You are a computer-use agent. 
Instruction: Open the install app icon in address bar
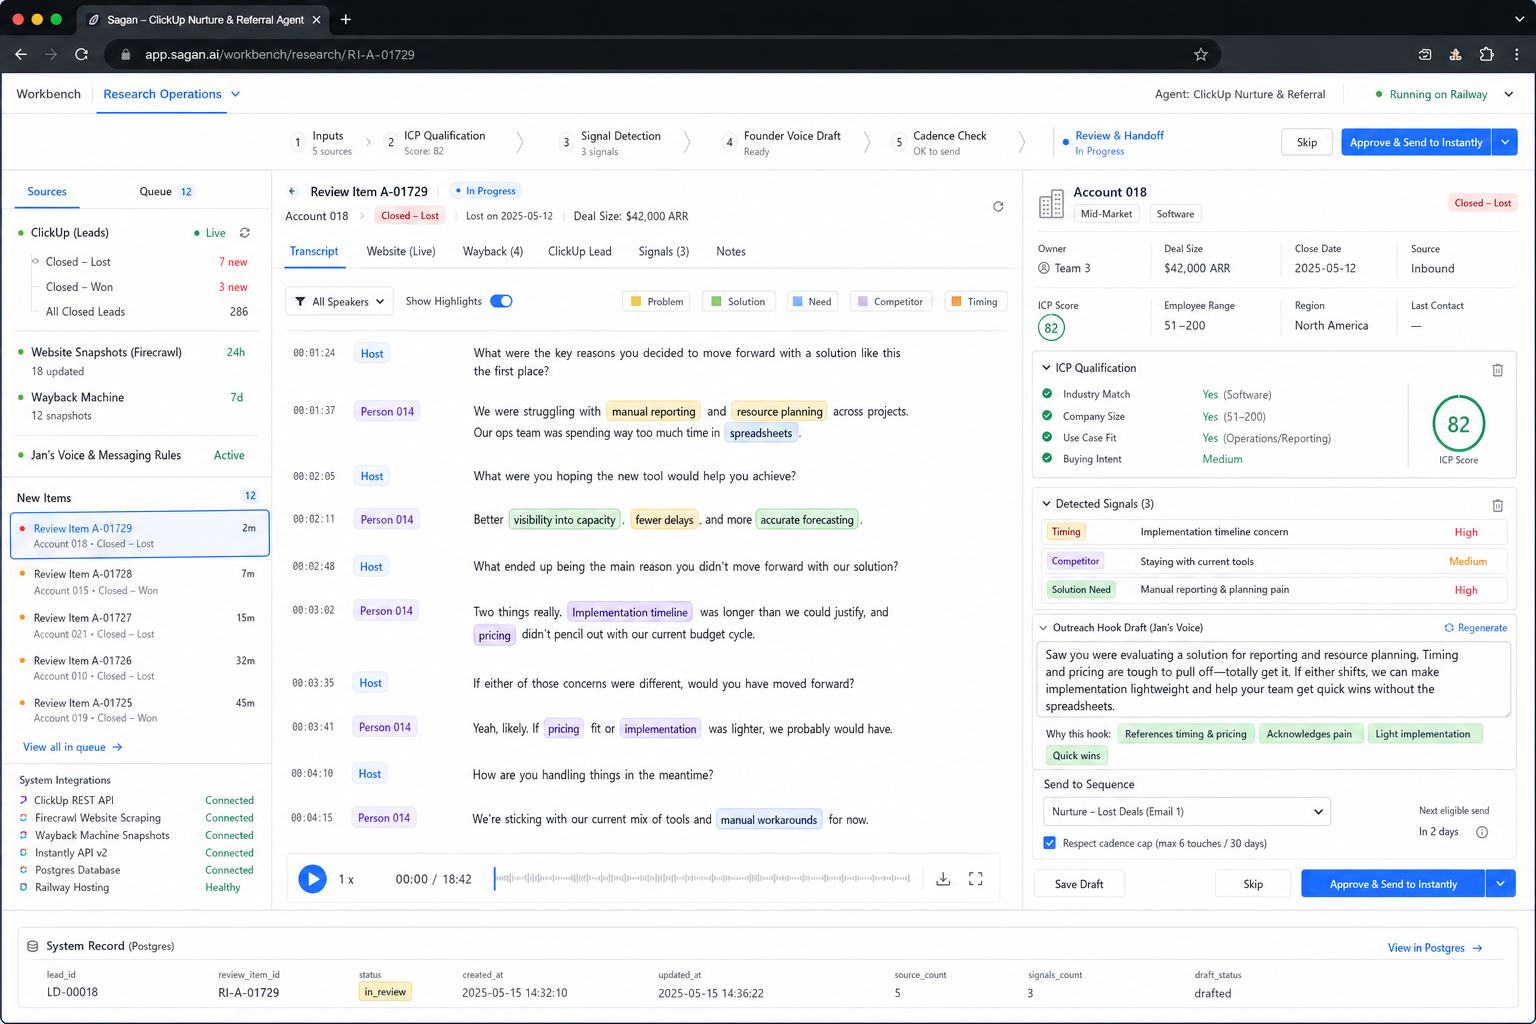tap(1425, 54)
